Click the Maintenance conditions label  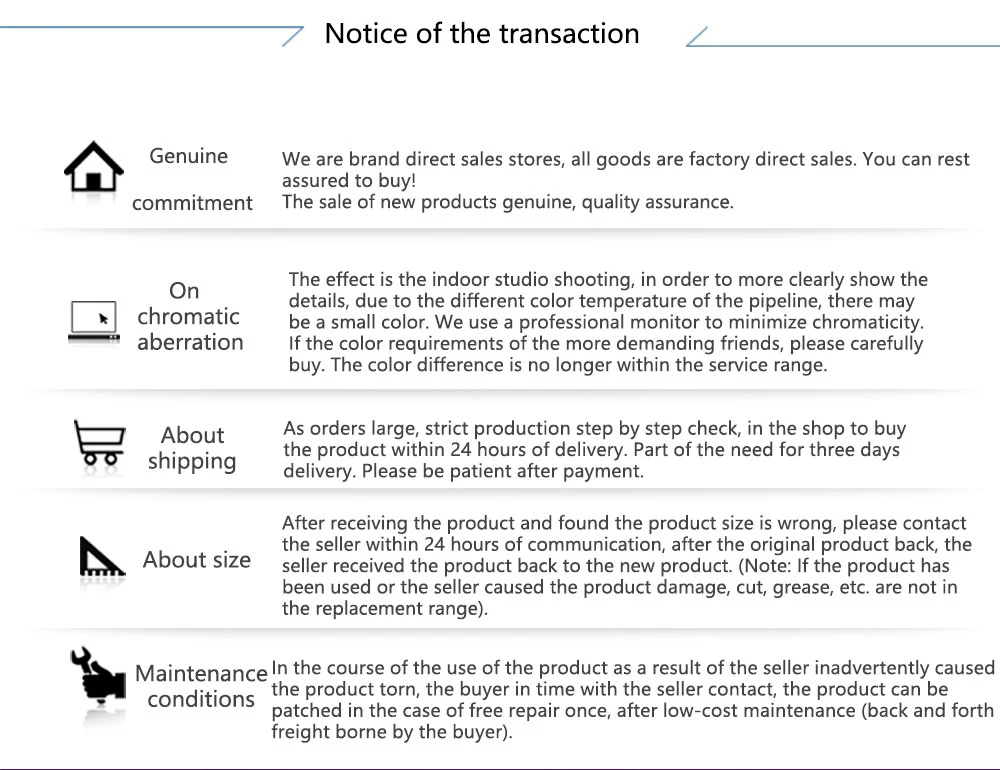[x=201, y=686]
